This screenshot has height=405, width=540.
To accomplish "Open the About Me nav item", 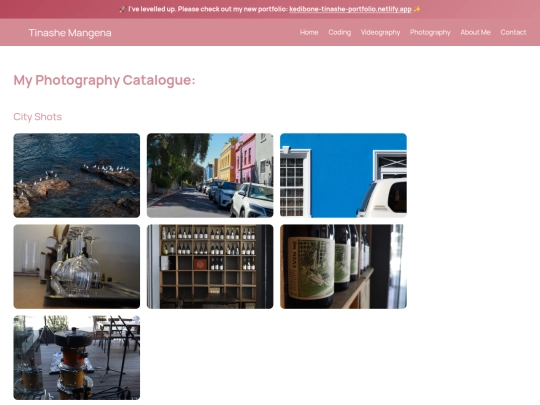I will [475, 32].
